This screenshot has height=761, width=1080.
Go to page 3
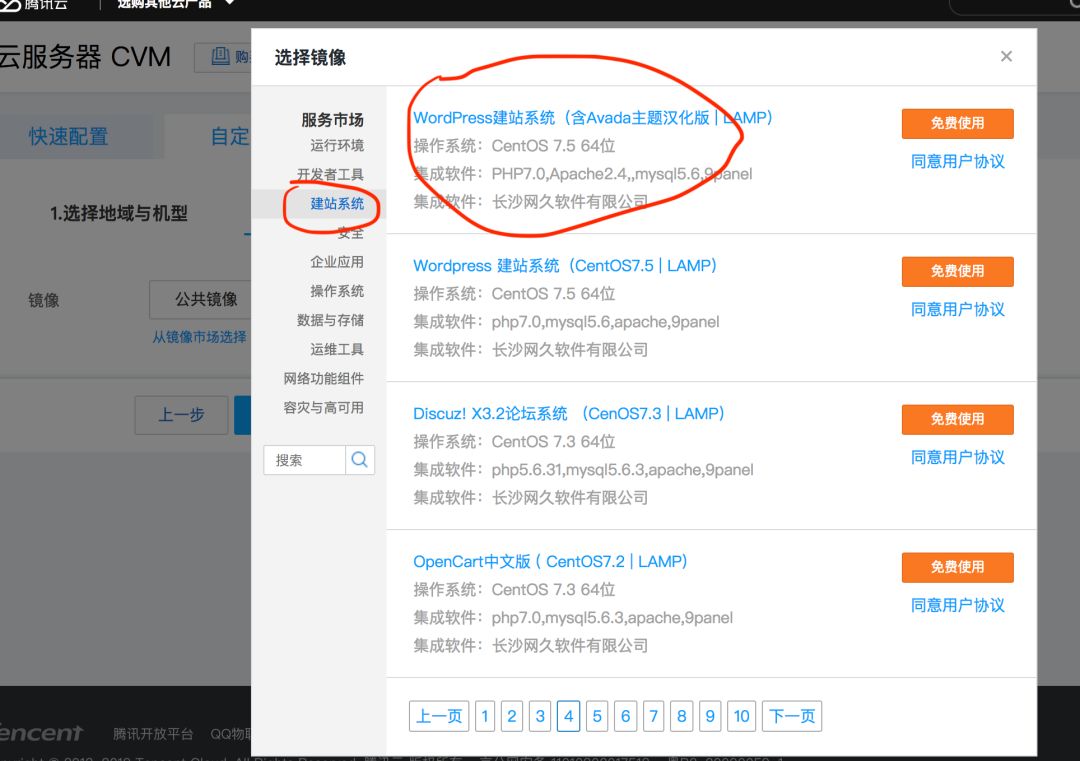pos(540,716)
